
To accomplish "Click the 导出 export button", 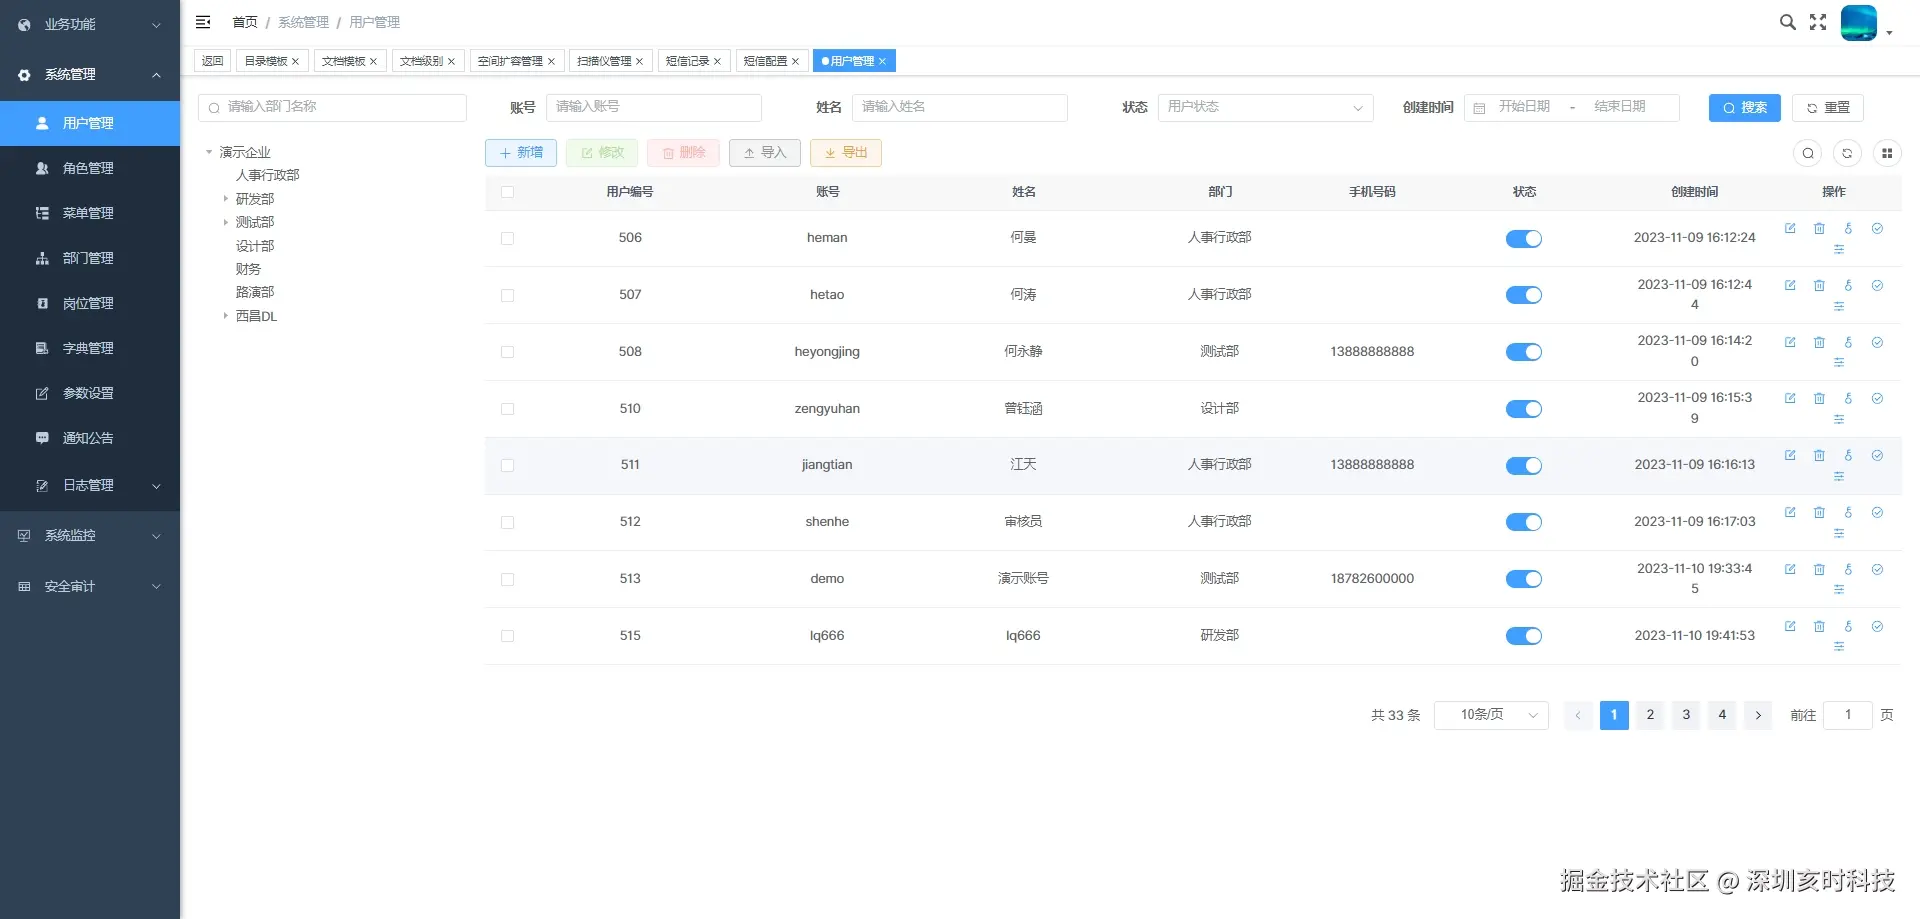I will tap(846, 153).
